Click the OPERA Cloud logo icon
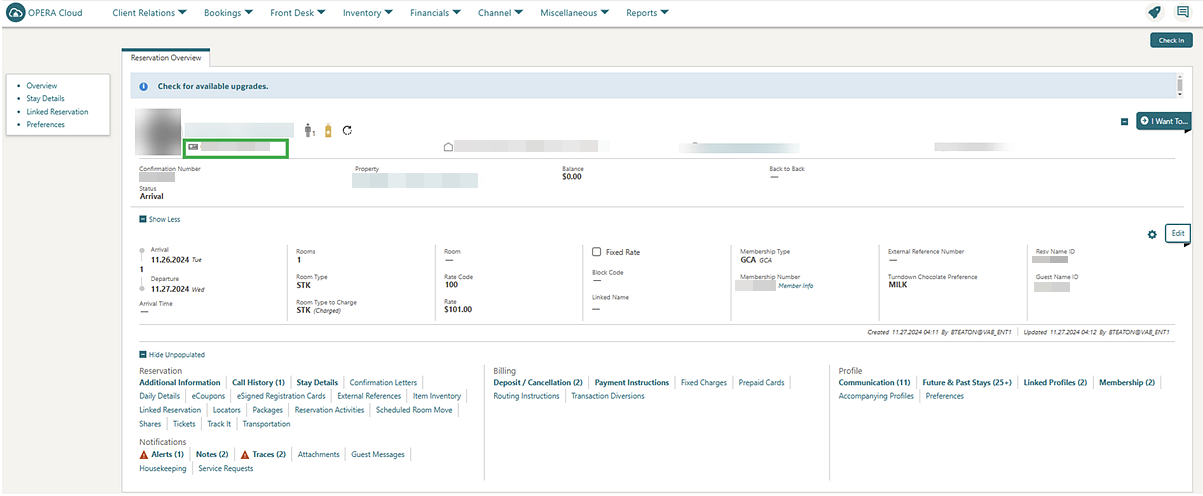 pos(16,13)
